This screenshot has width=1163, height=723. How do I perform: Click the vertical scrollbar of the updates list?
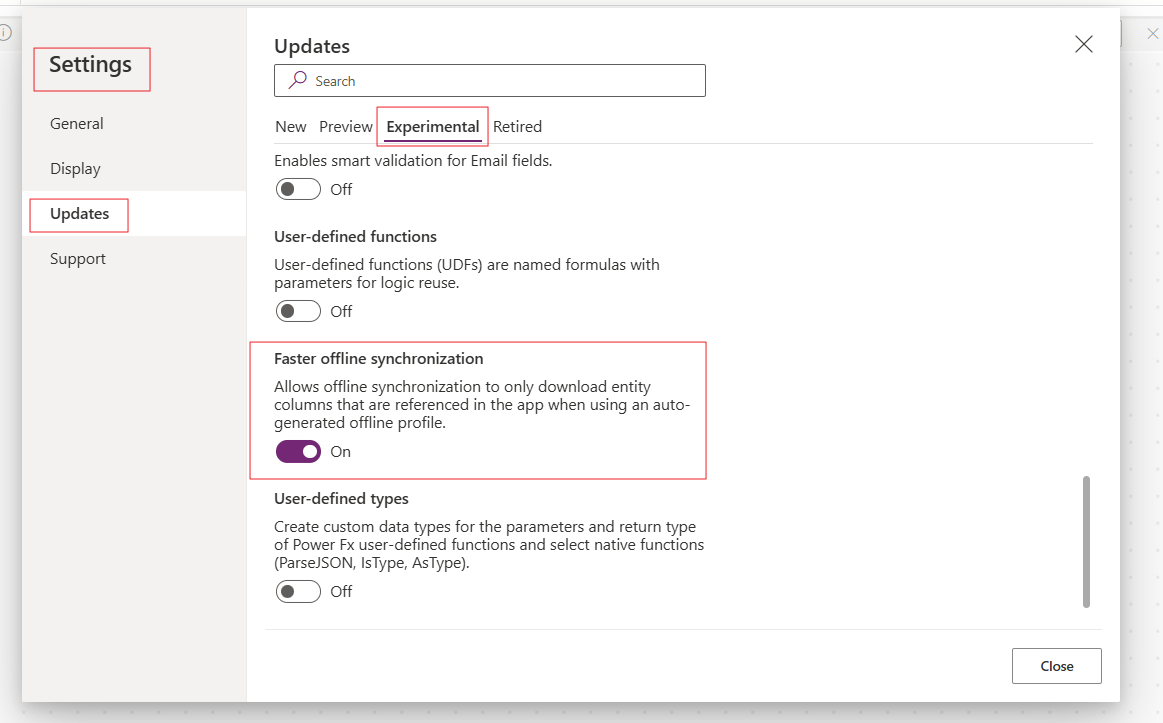tap(1087, 540)
